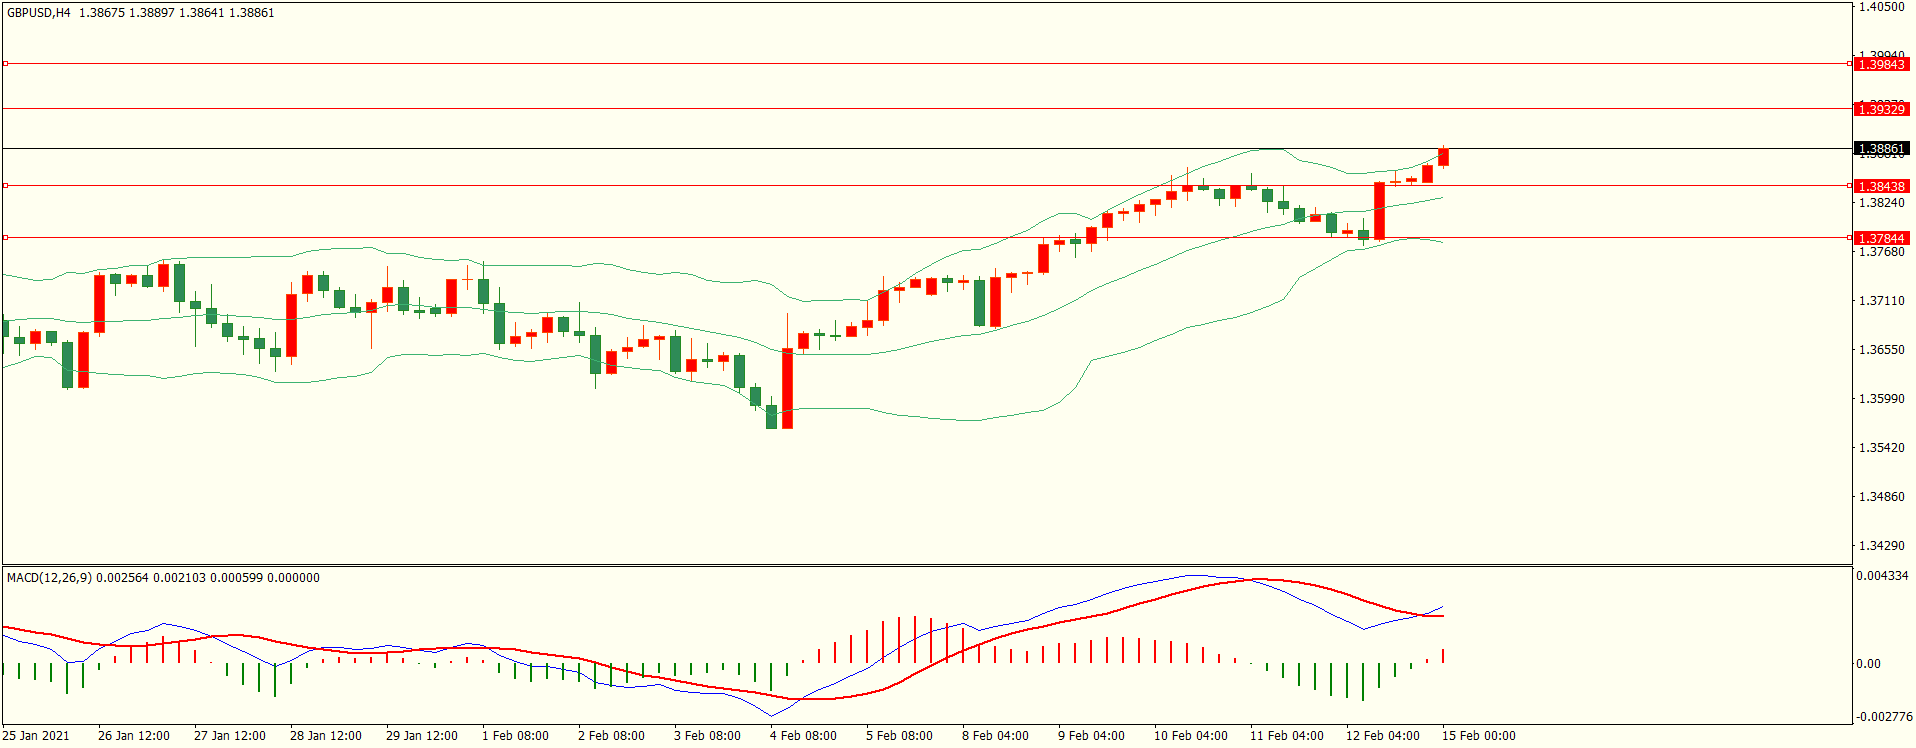Click the 1.38240 price scale value

pos(1881,203)
